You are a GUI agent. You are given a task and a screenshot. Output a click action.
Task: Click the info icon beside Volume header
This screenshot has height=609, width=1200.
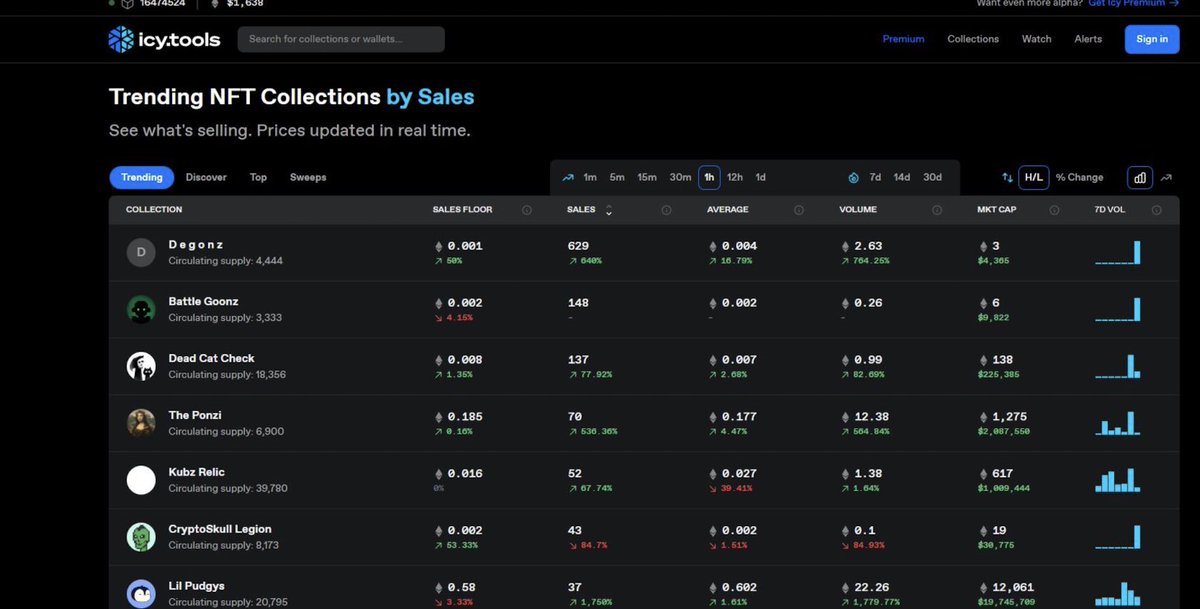click(937, 210)
